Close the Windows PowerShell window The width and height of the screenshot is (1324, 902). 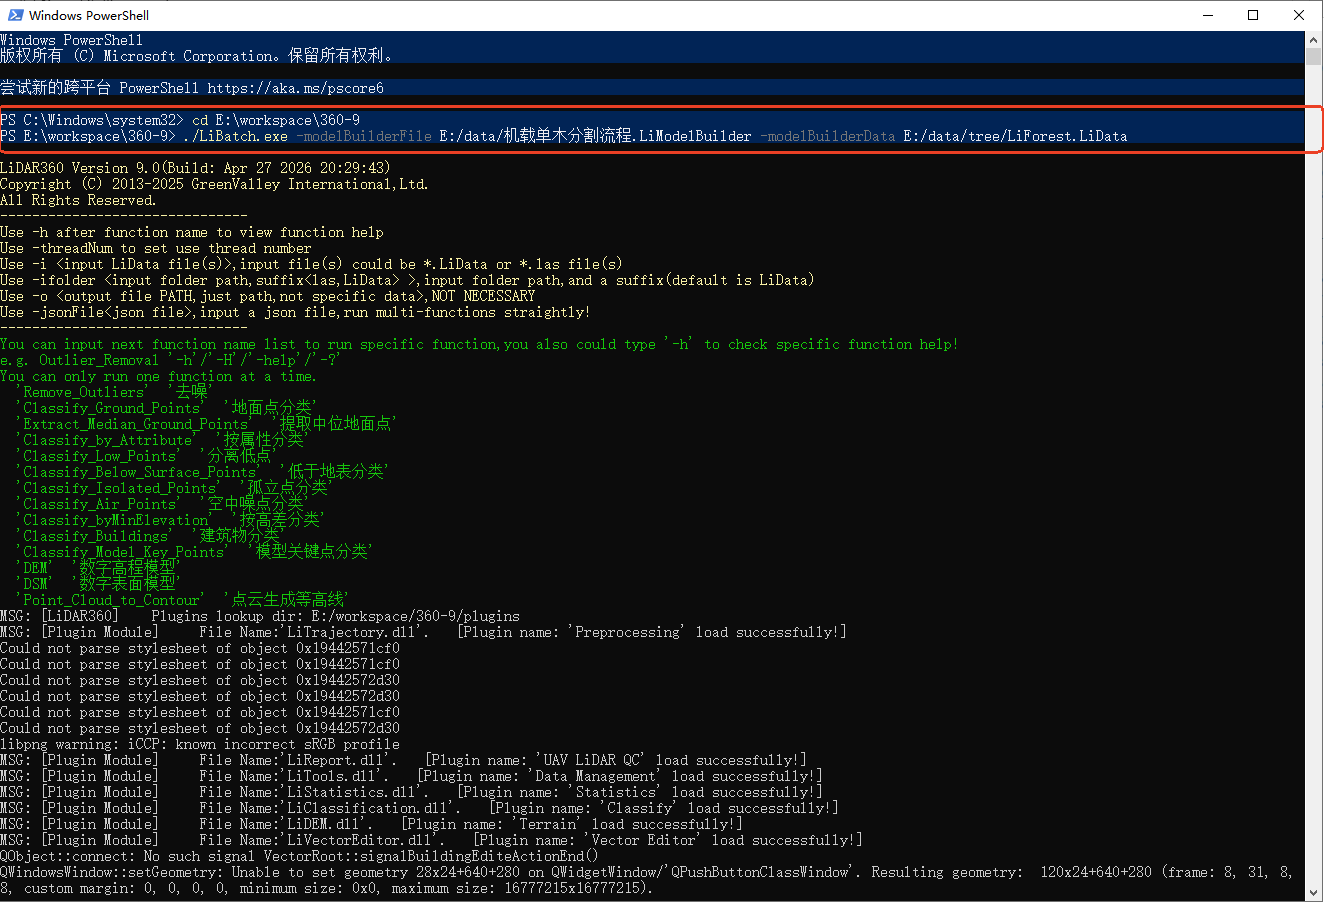click(x=1300, y=15)
